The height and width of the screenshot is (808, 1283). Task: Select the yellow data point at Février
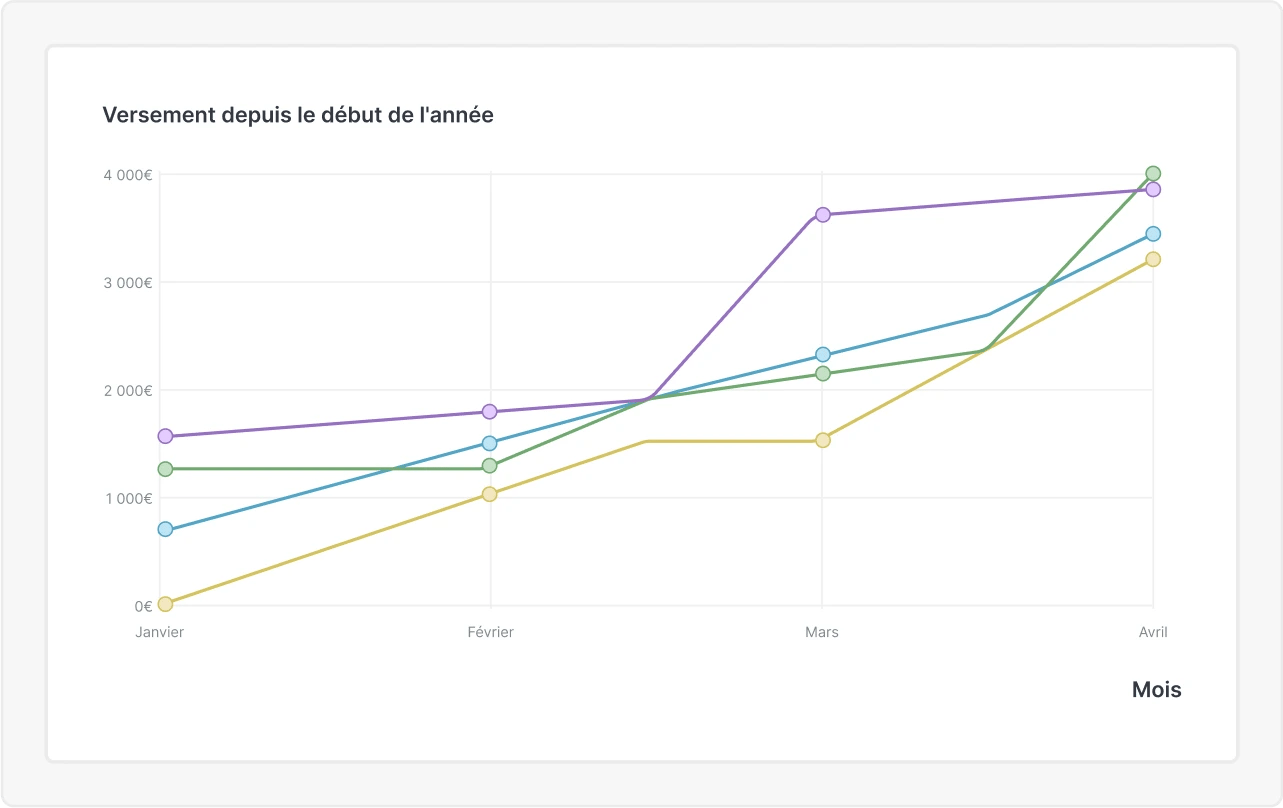point(490,494)
